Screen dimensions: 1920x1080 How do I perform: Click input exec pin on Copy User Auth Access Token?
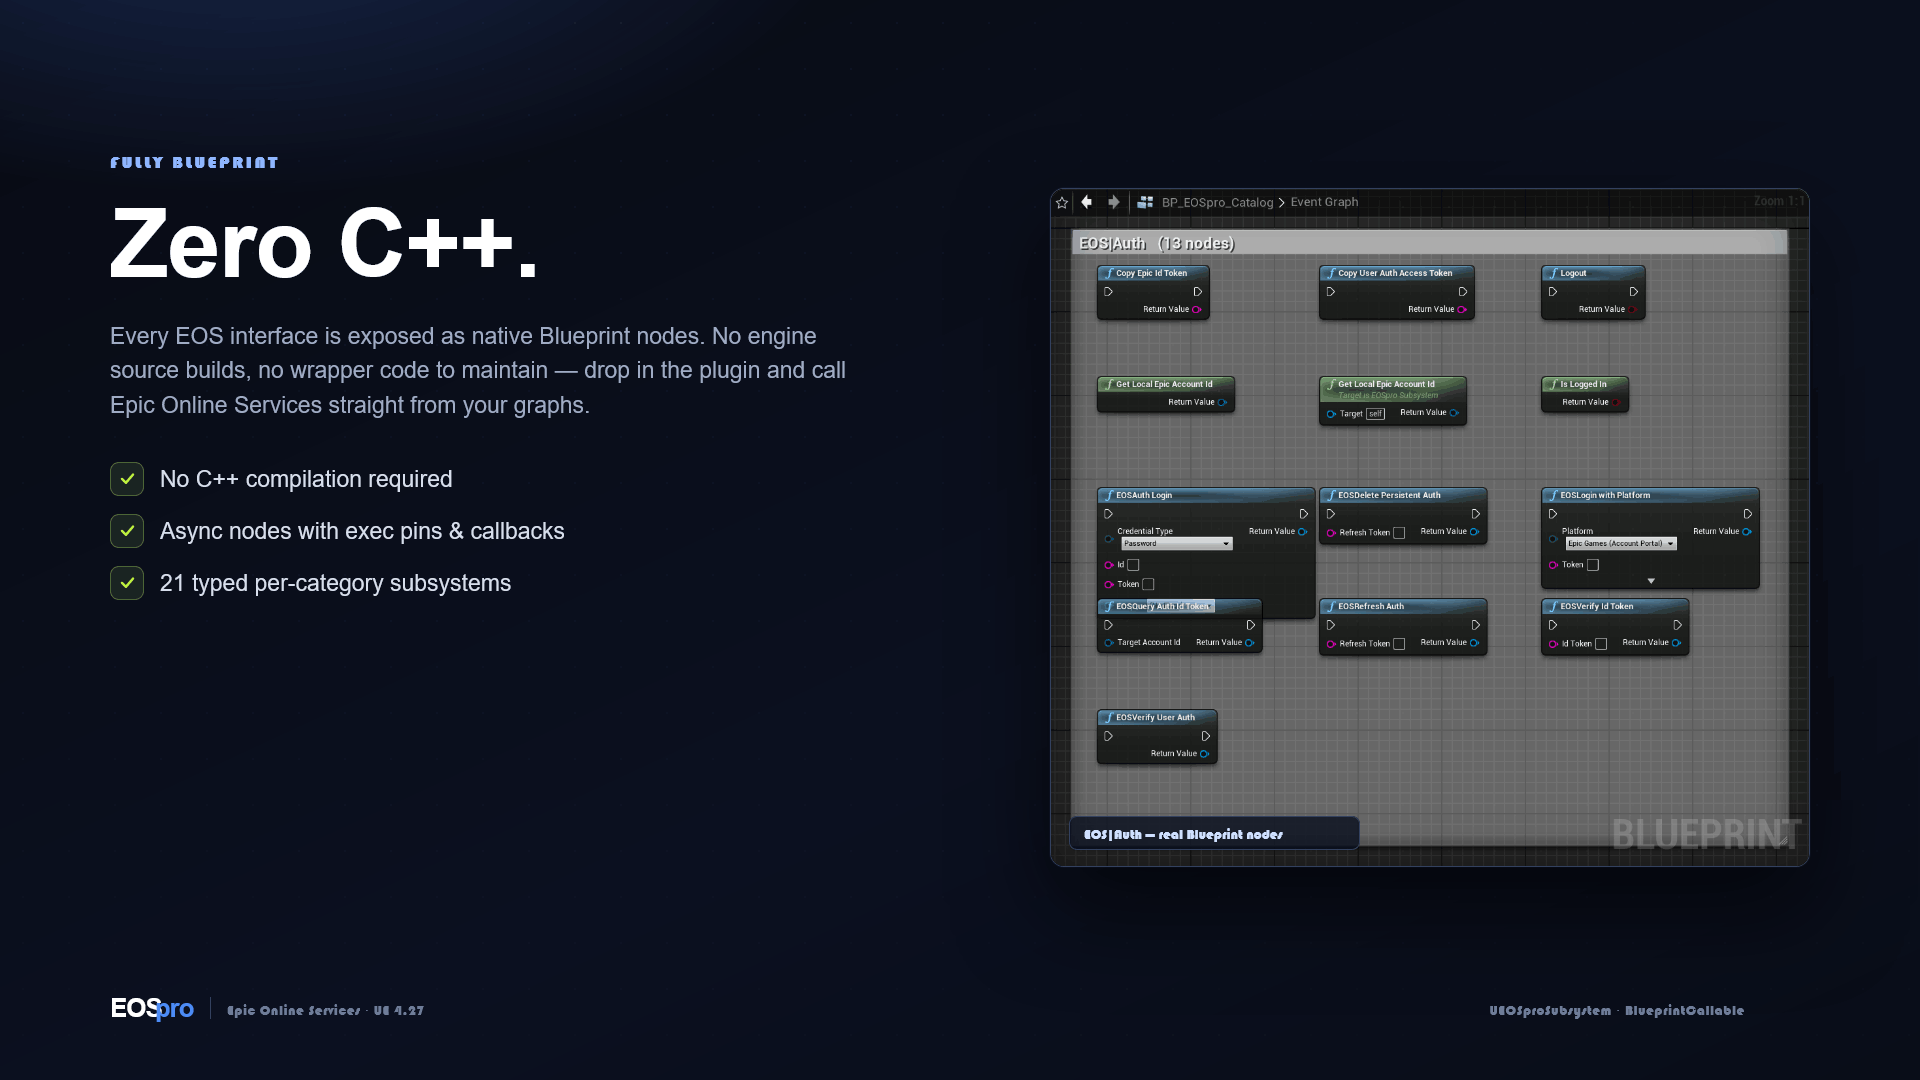coord(1330,292)
